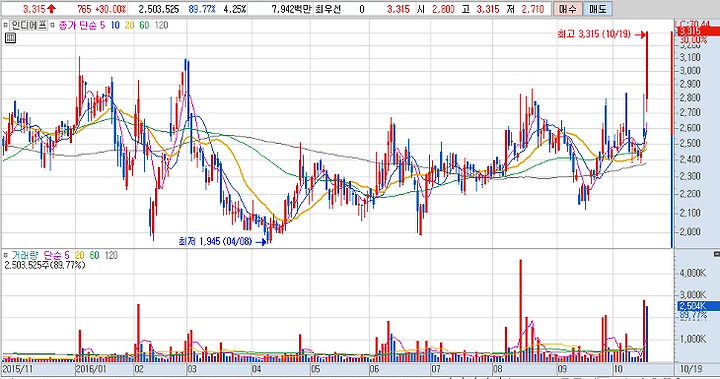The width and height of the screenshot is (720, 379).
Task: Click the 2,503,525 volume figure in header
Action: (x=158, y=9)
